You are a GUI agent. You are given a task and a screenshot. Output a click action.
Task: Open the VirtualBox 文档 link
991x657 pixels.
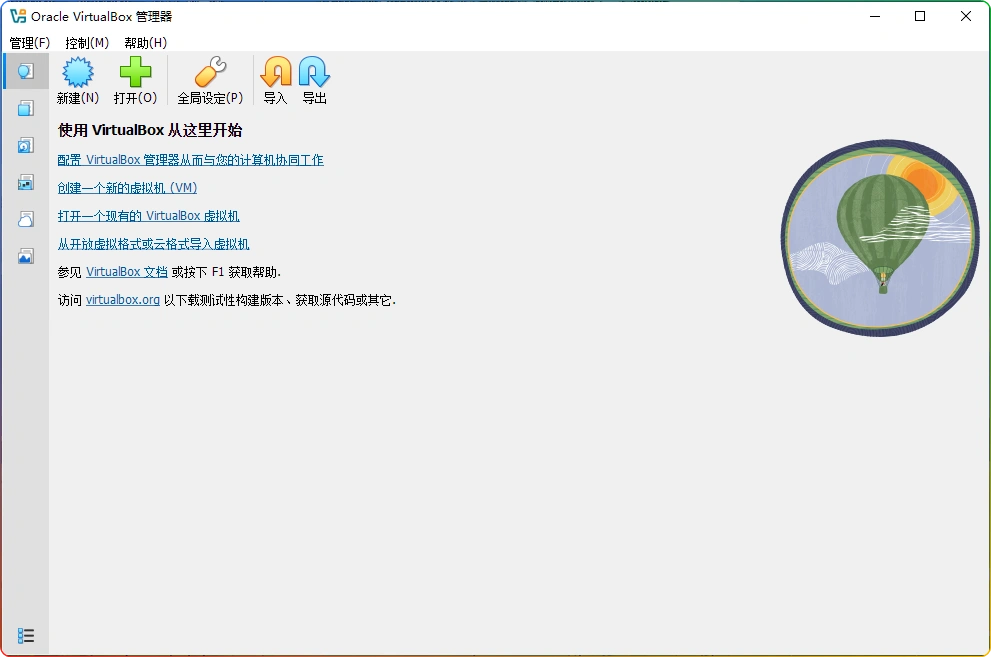click(127, 271)
